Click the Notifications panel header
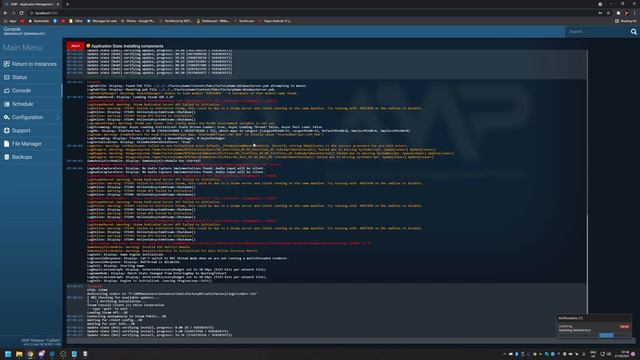 pyautogui.click(x=594, y=318)
